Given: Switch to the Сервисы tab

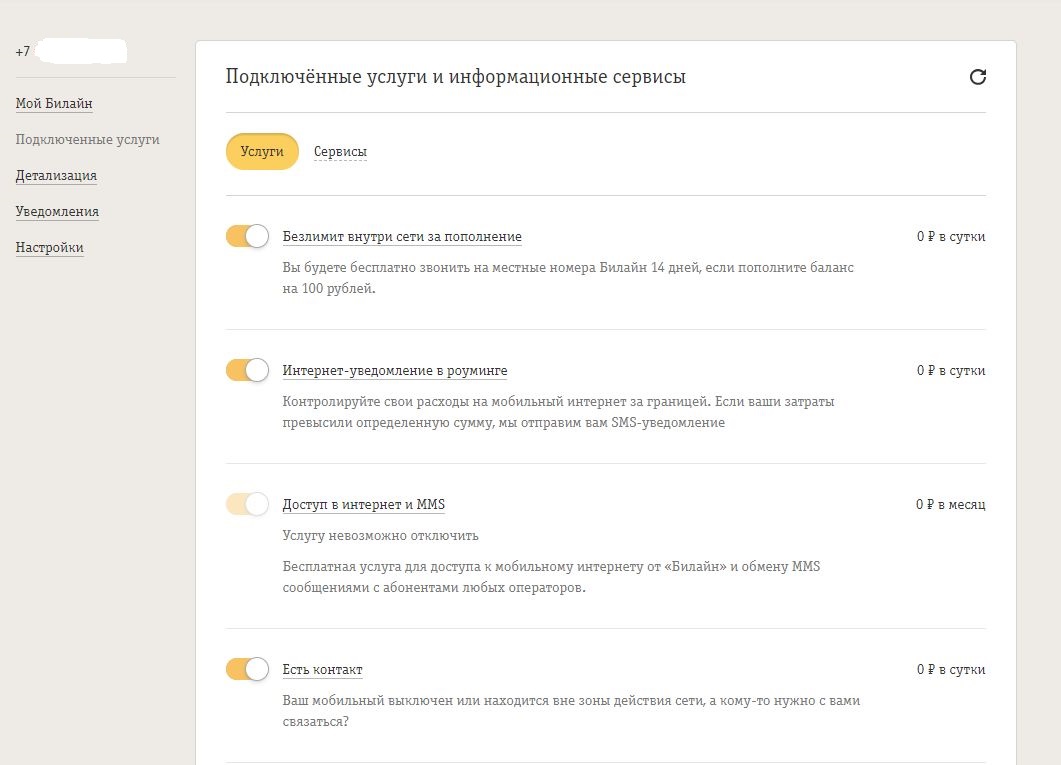Looking at the screenshot, I should click(340, 152).
